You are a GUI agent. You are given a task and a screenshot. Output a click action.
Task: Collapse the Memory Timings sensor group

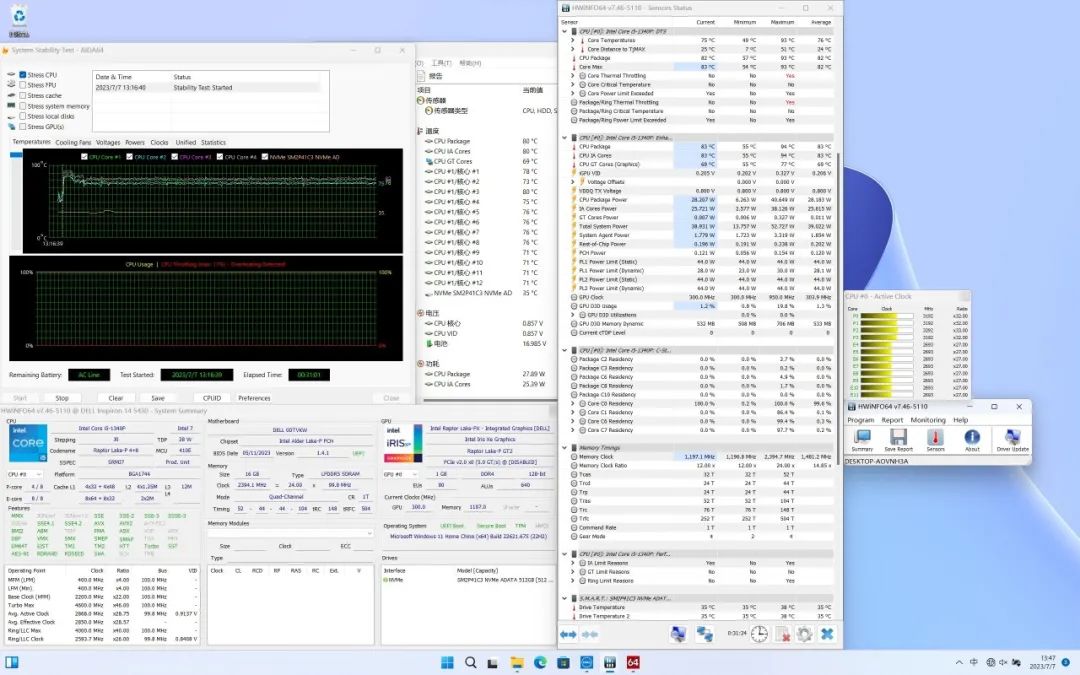pos(565,448)
